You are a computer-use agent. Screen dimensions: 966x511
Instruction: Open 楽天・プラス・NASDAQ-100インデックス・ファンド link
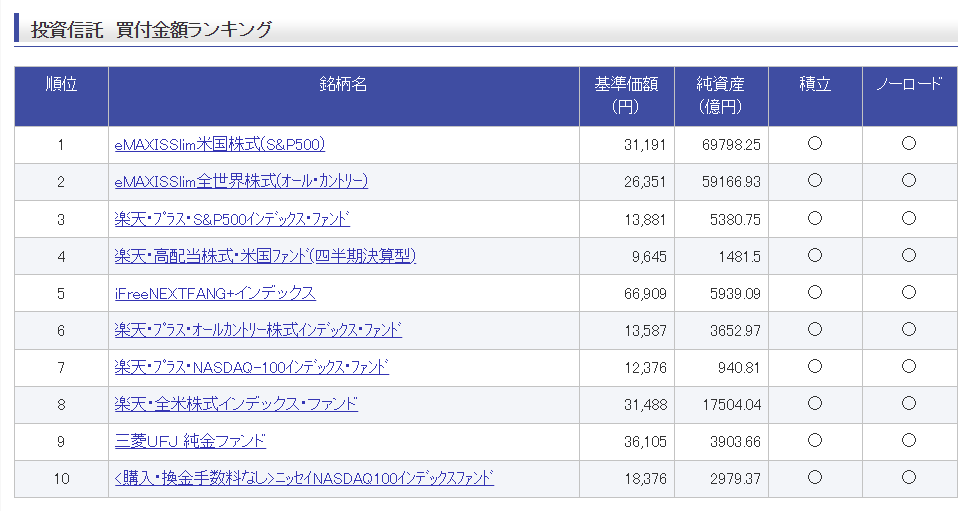point(251,367)
